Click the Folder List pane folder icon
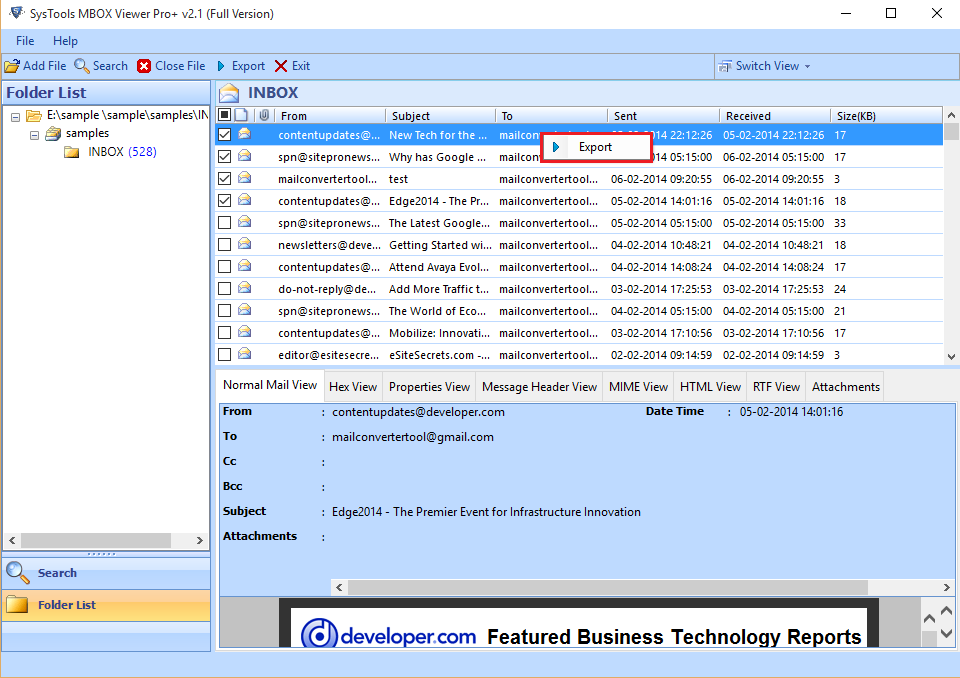 (x=17, y=605)
